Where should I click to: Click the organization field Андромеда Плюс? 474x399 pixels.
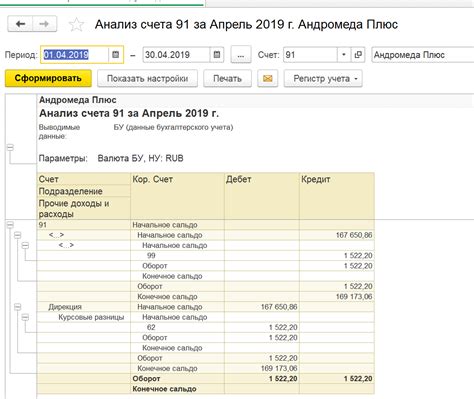423,55
